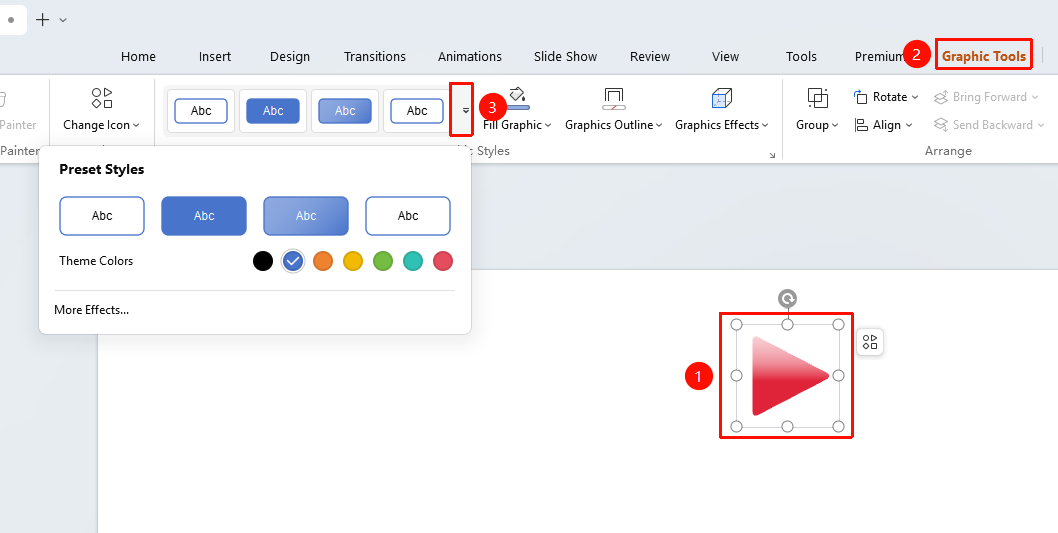Choose gradient blue preset in Preset Styles
Viewport: 1058px width, 533px height.
click(306, 216)
